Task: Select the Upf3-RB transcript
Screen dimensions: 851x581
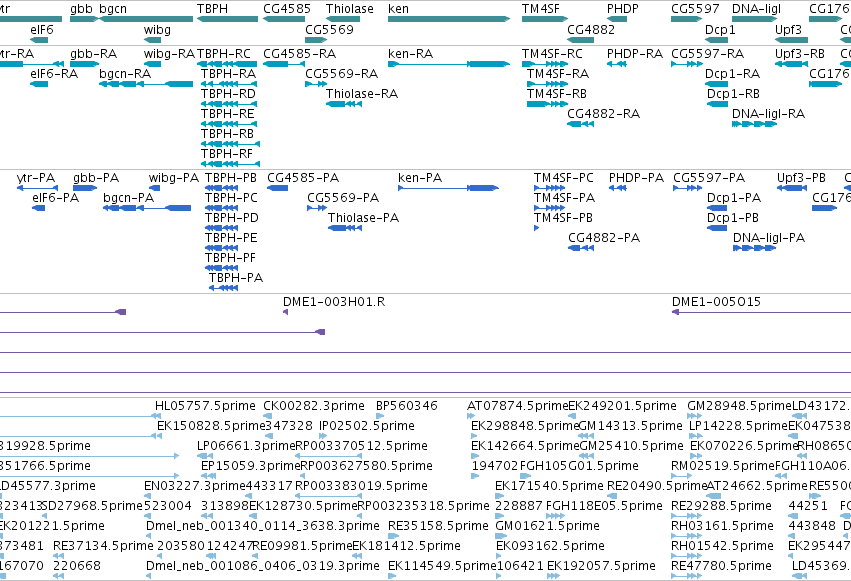Action: 791,64
